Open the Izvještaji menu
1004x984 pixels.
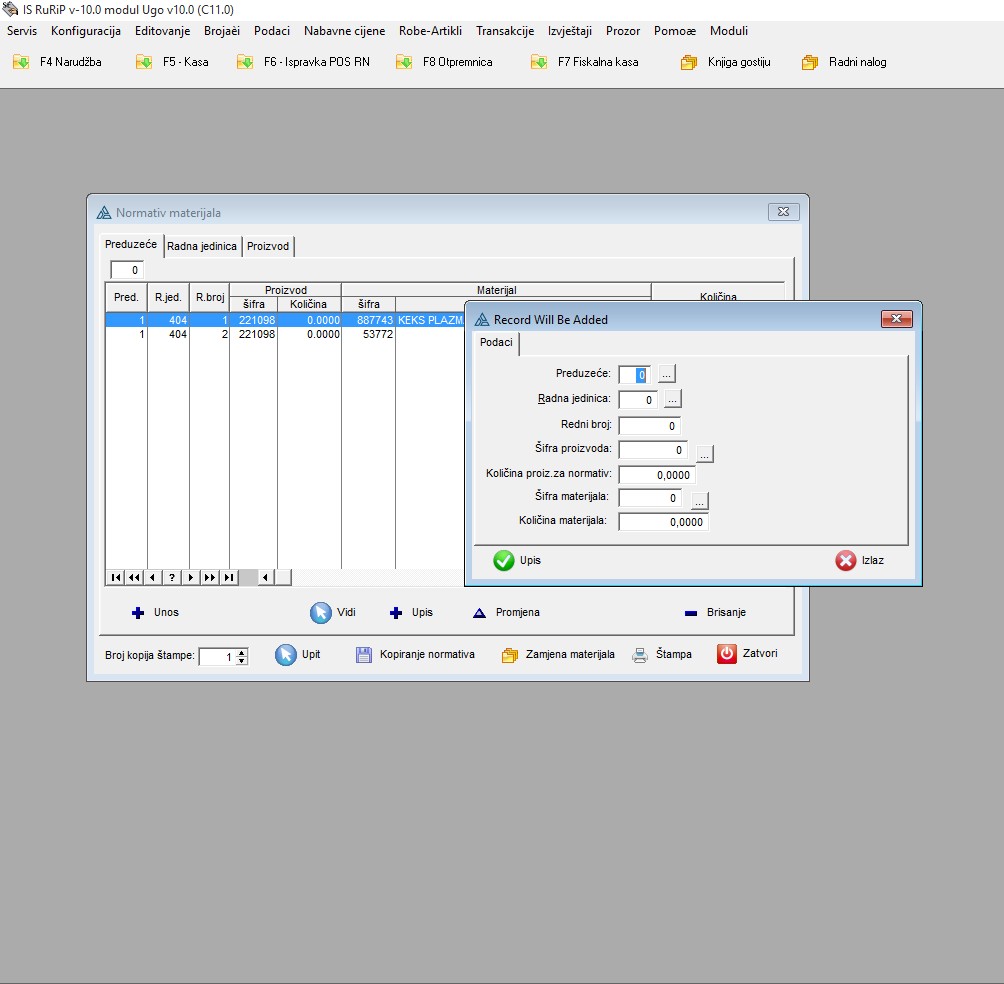click(x=570, y=31)
